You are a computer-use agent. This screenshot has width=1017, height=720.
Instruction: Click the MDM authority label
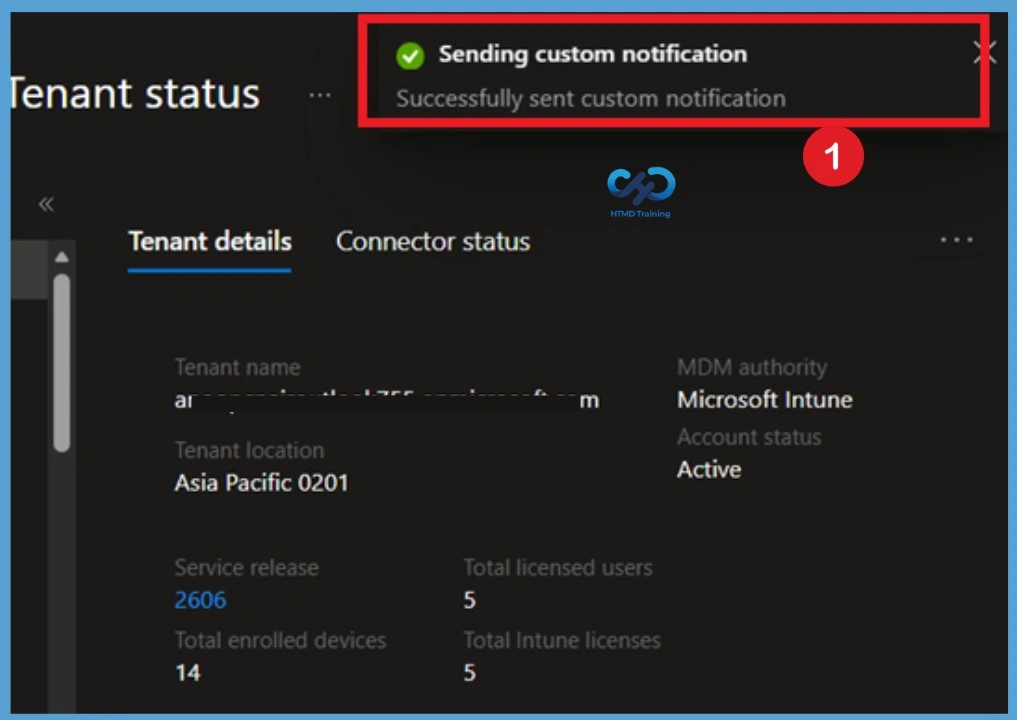point(752,367)
